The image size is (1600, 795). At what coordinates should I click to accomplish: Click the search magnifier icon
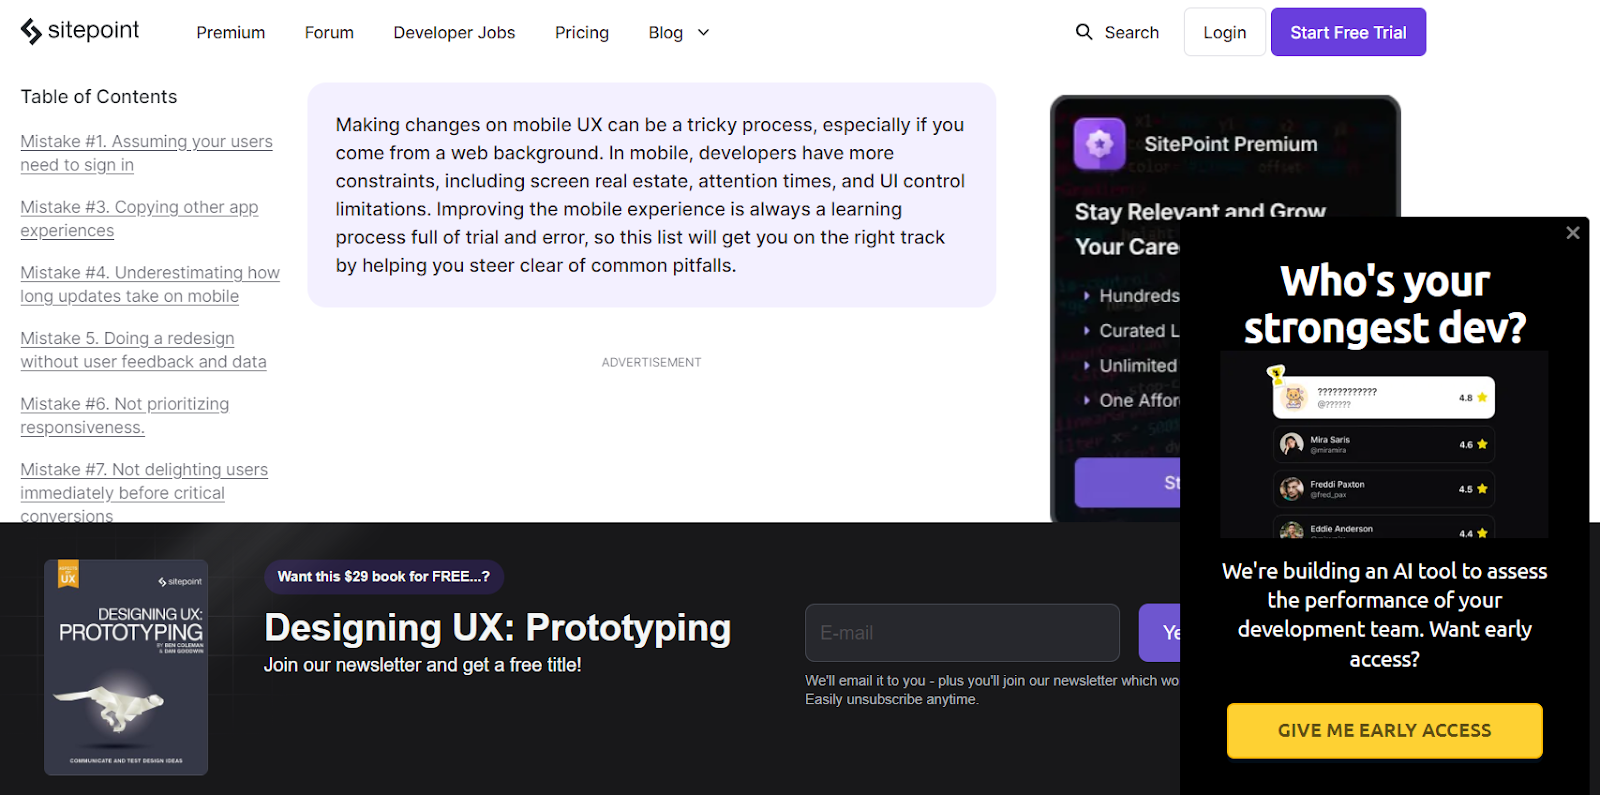coord(1084,32)
